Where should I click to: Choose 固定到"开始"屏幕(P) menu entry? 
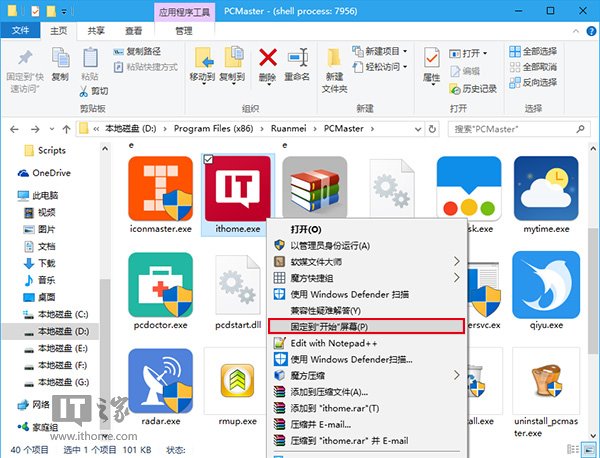point(367,326)
